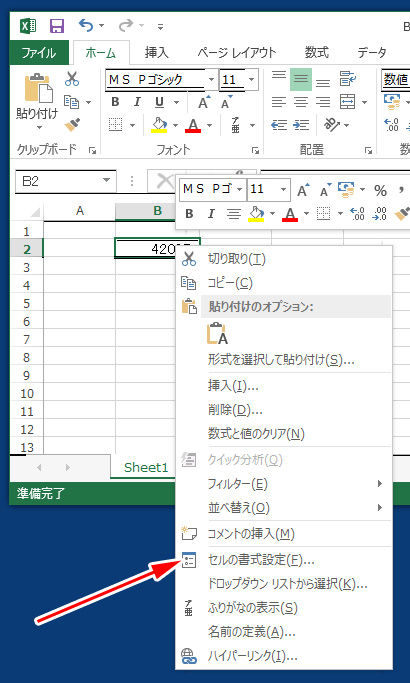The width and height of the screenshot is (410, 683).
Task: Click the Keep Text Only paste option icon
Action: click(218, 334)
